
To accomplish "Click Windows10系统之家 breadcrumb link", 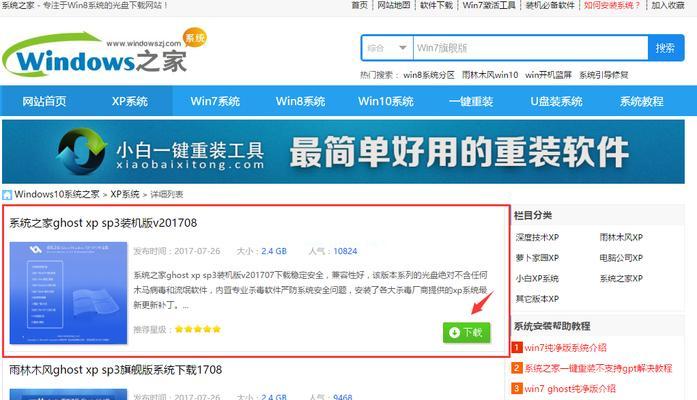I will pos(57,194).
